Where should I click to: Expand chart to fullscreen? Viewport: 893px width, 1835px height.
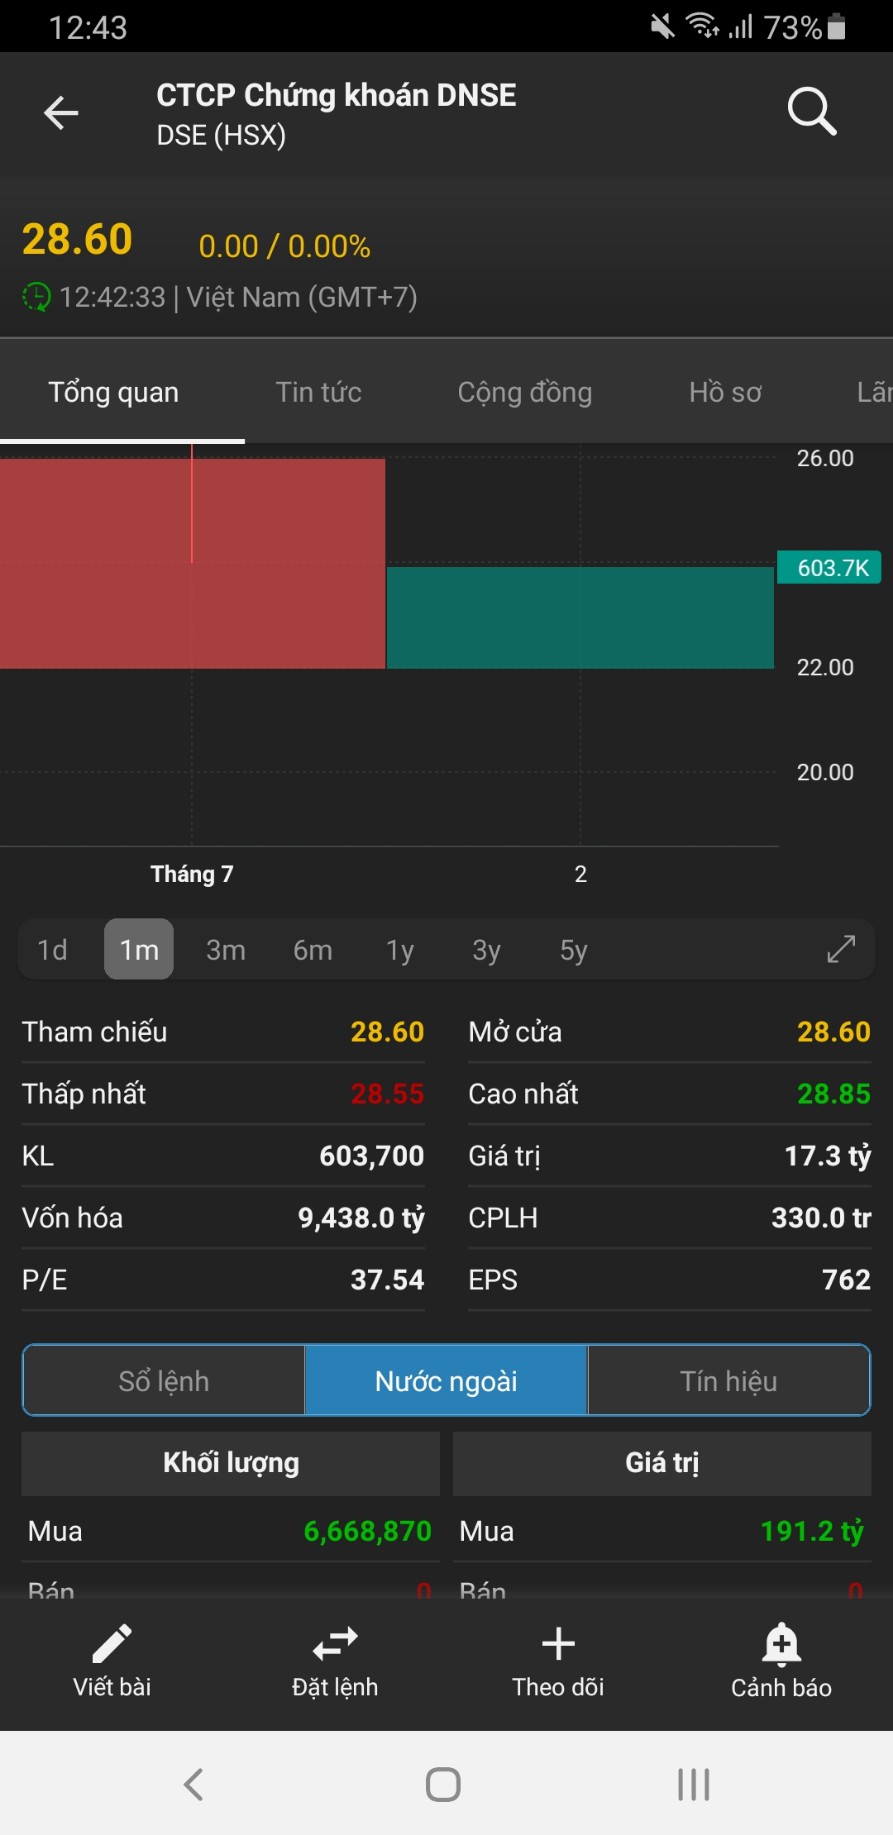click(x=841, y=949)
